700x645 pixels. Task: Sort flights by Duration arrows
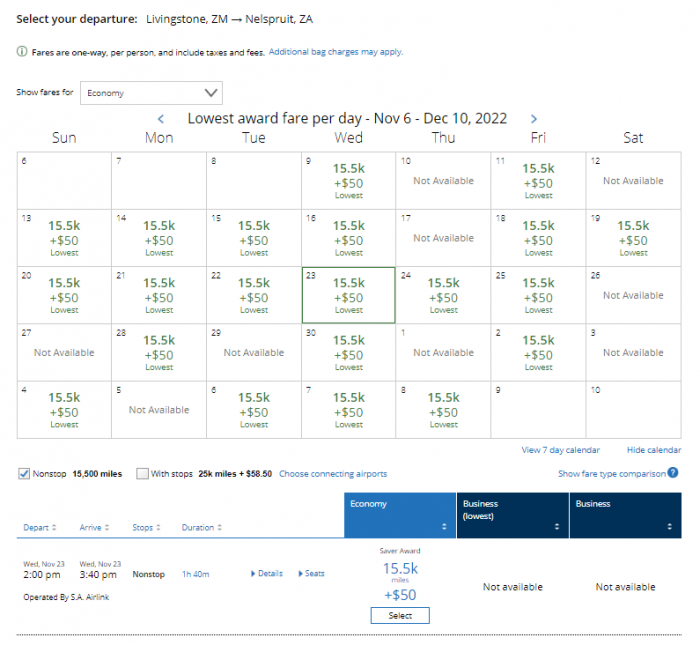tap(219, 527)
